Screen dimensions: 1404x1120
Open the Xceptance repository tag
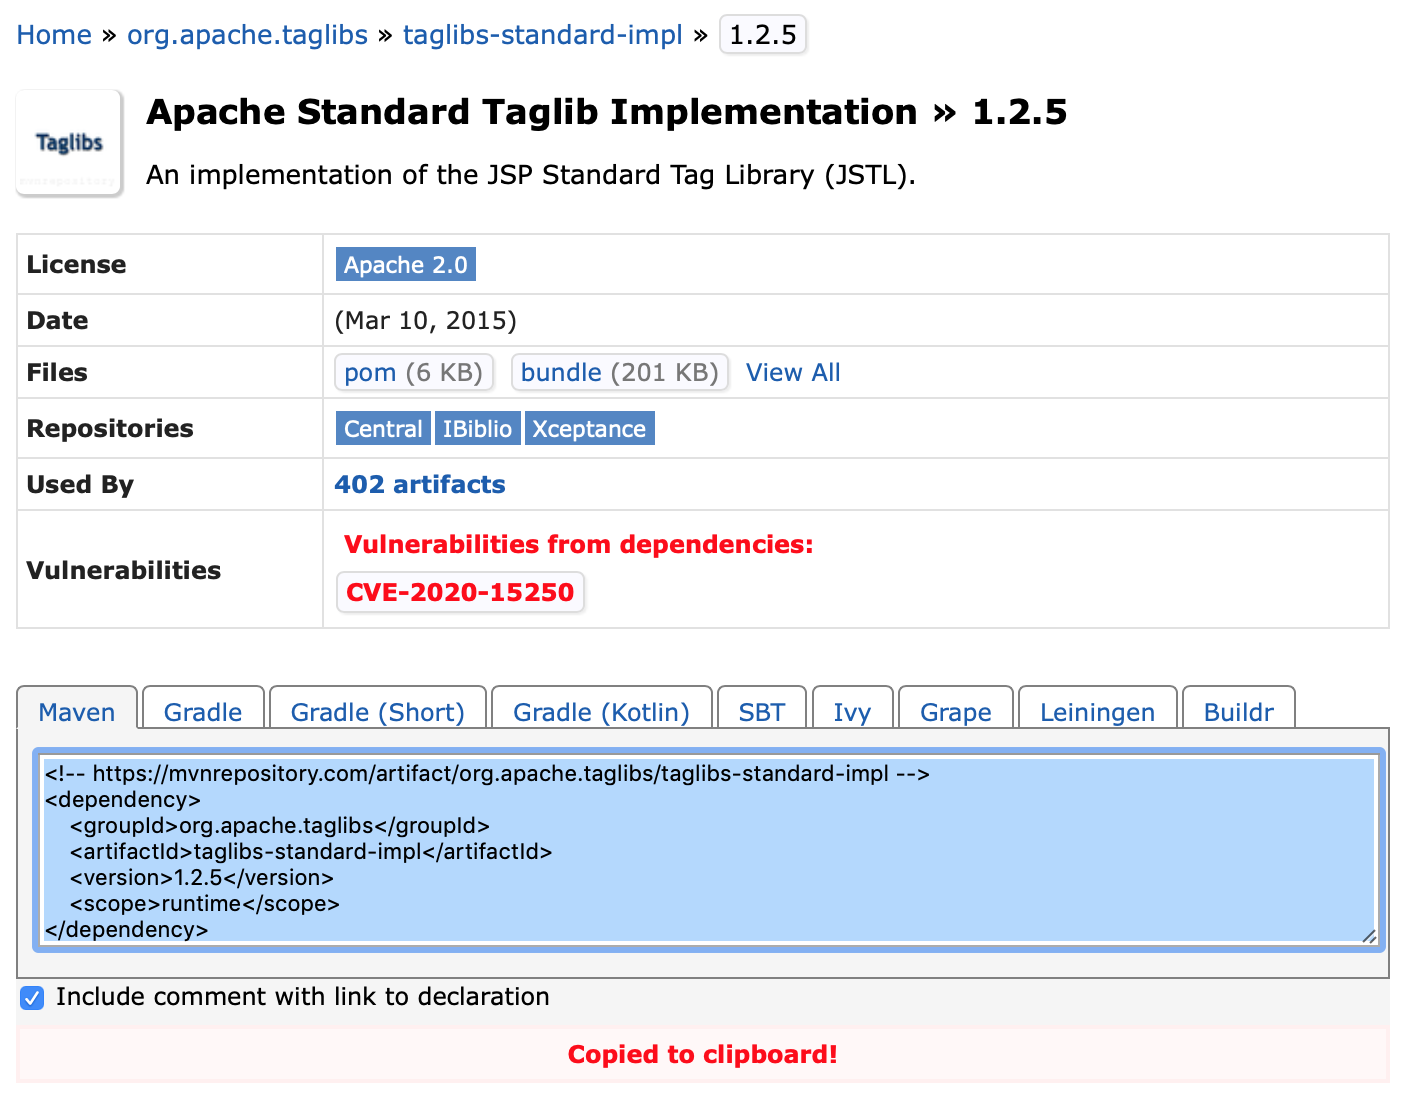pos(589,429)
